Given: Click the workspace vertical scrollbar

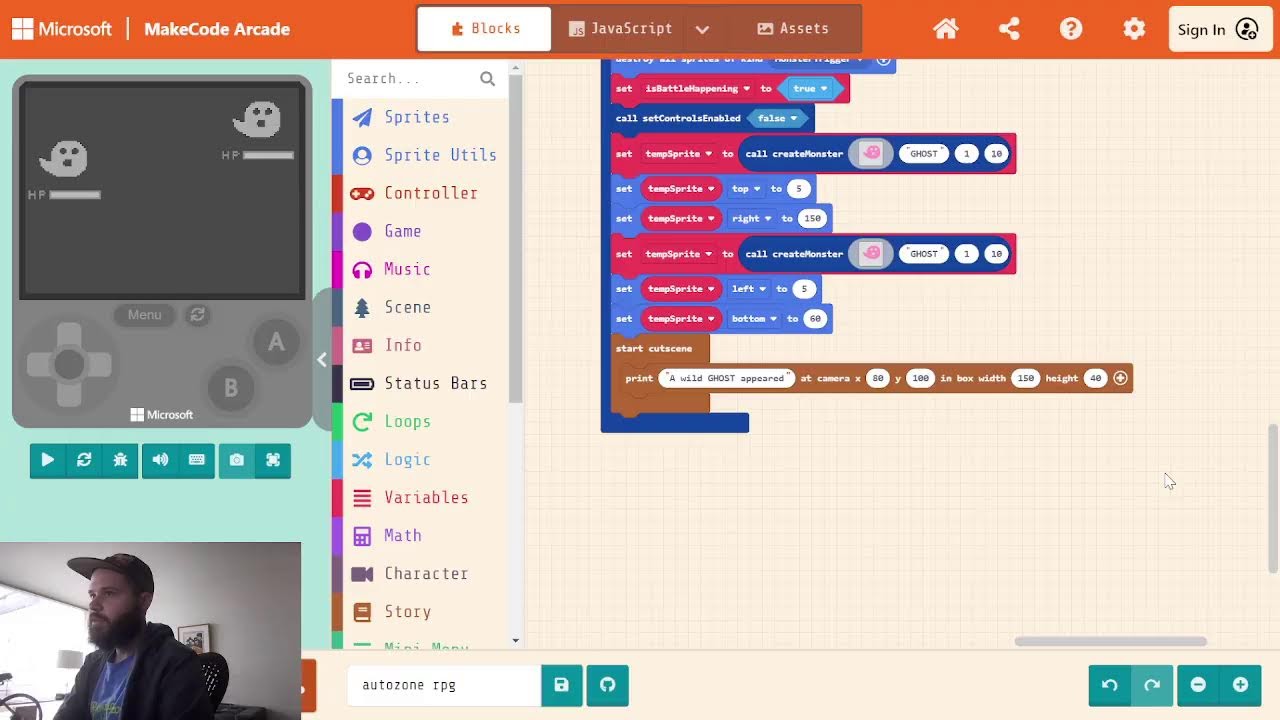Looking at the screenshot, I should (1272, 500).
